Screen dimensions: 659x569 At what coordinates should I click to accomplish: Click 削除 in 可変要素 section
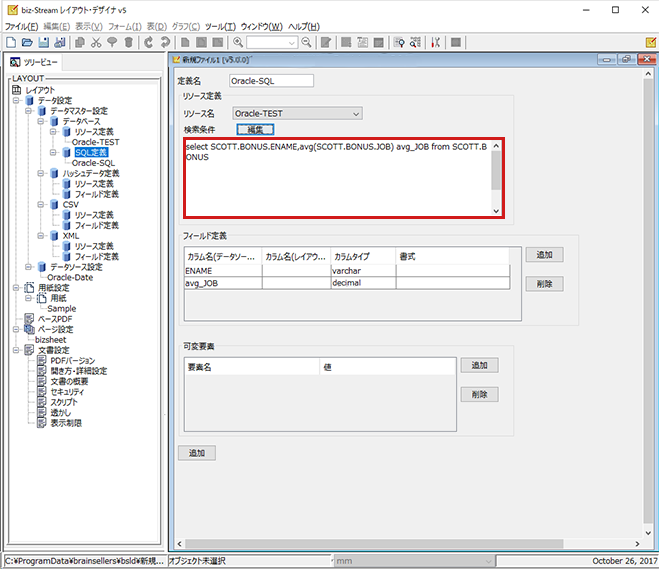click(479, 395)
